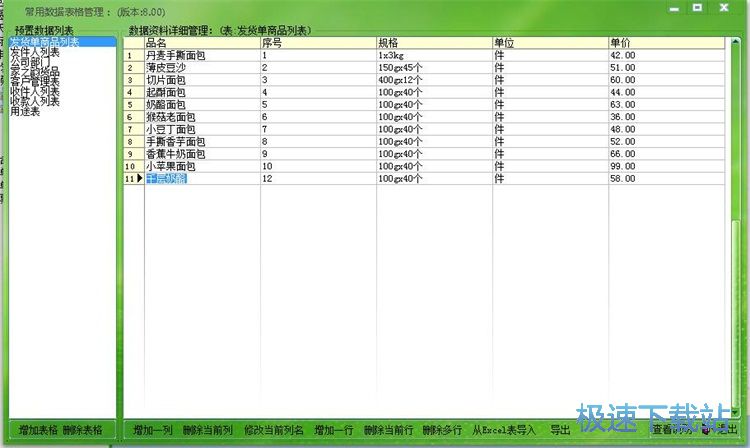The width and height of the screenshot is (750, 448).
Task: Select the 起酥面包 cell
Action: pos(202,92)
